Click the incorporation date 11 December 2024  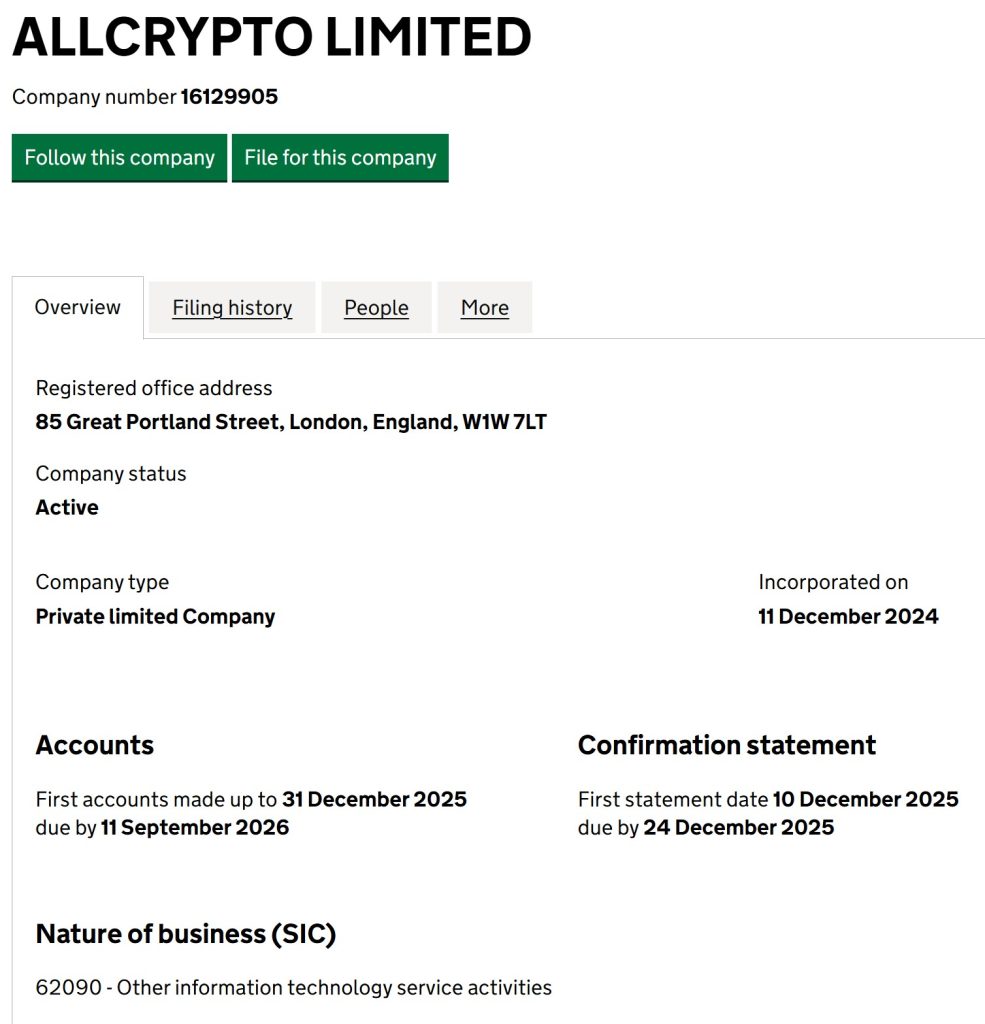(x=848, y=616)
